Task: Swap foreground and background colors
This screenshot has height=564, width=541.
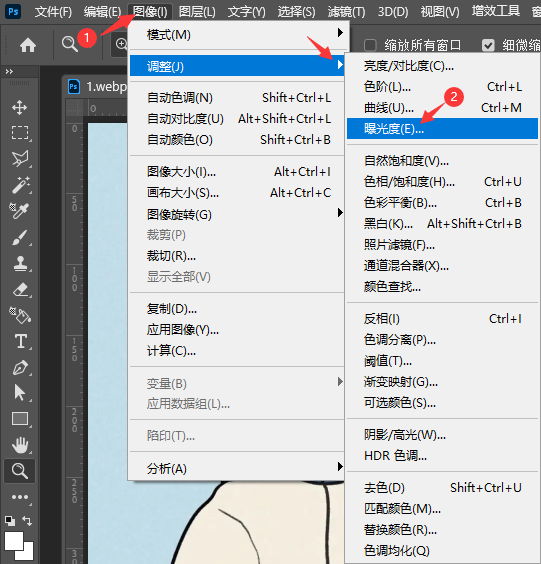Action: [x=27, y=520]
